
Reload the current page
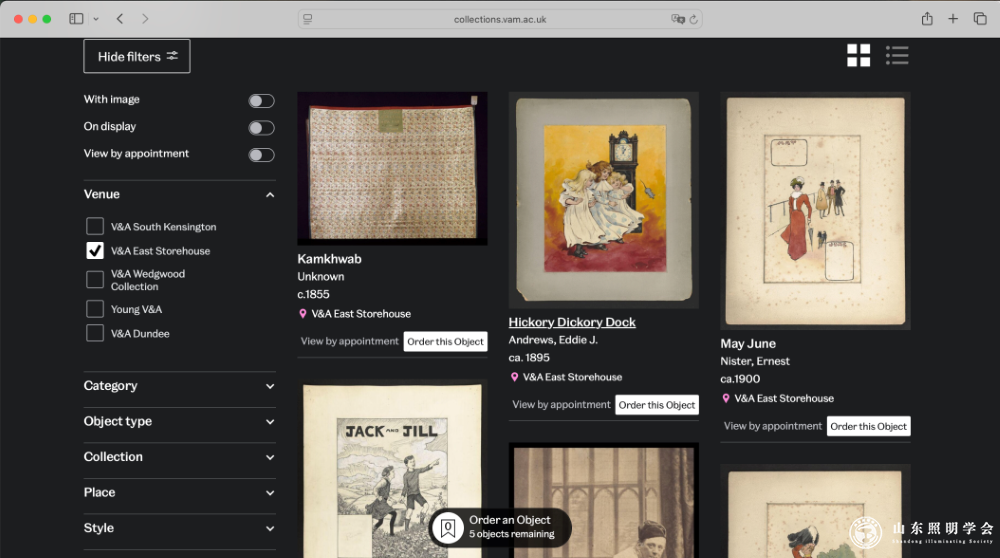pyautogui.click(x=694, y=19)
